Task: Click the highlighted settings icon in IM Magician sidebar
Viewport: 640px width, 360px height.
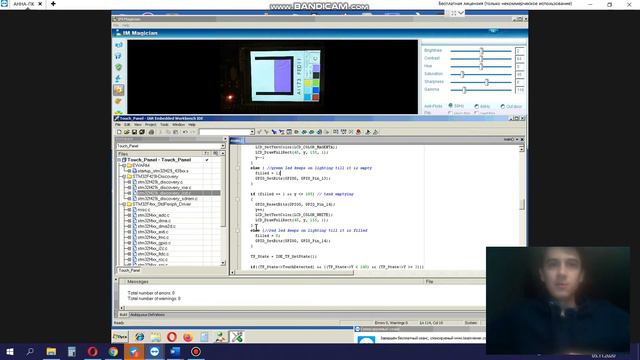Action: pyautogui.click(x=118, y=89)
